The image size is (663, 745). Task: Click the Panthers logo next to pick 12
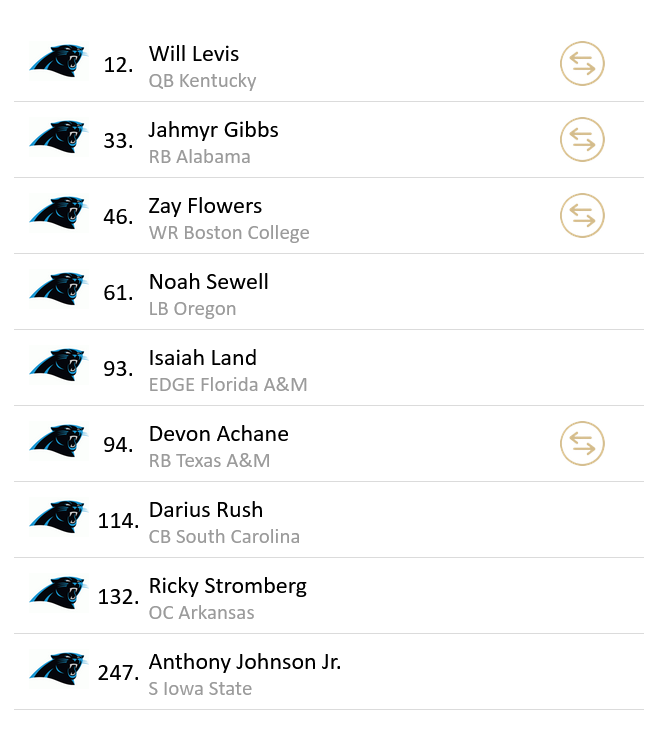click(x=58, y=63)
